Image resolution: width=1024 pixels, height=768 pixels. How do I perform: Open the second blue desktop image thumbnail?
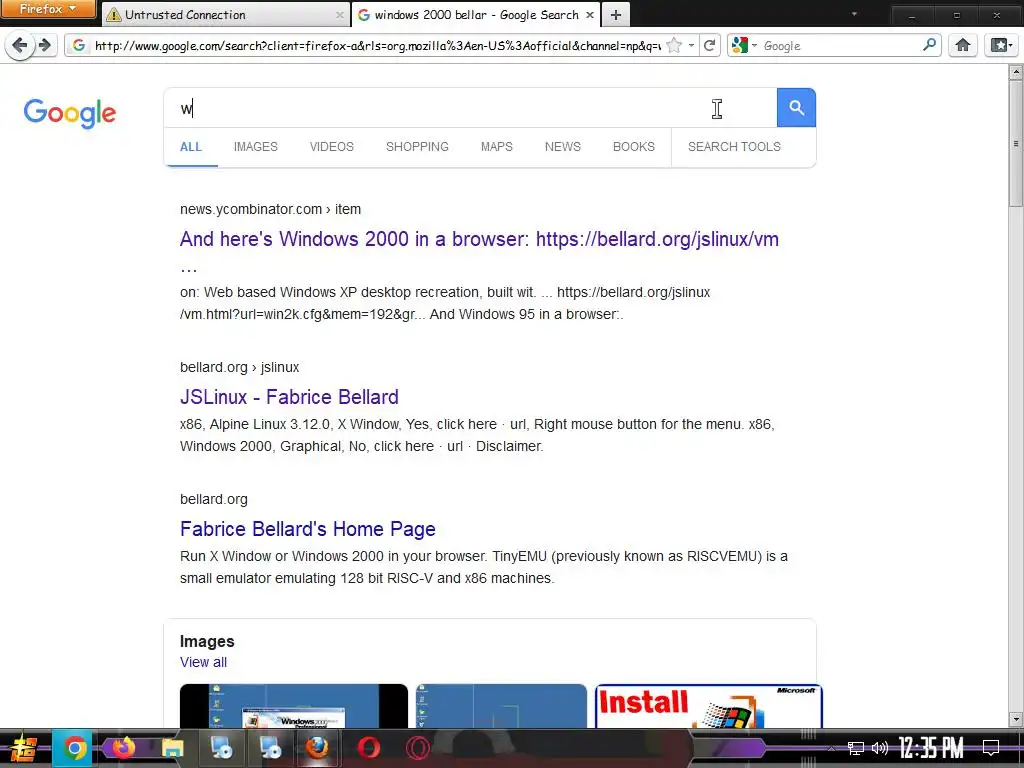502,706
